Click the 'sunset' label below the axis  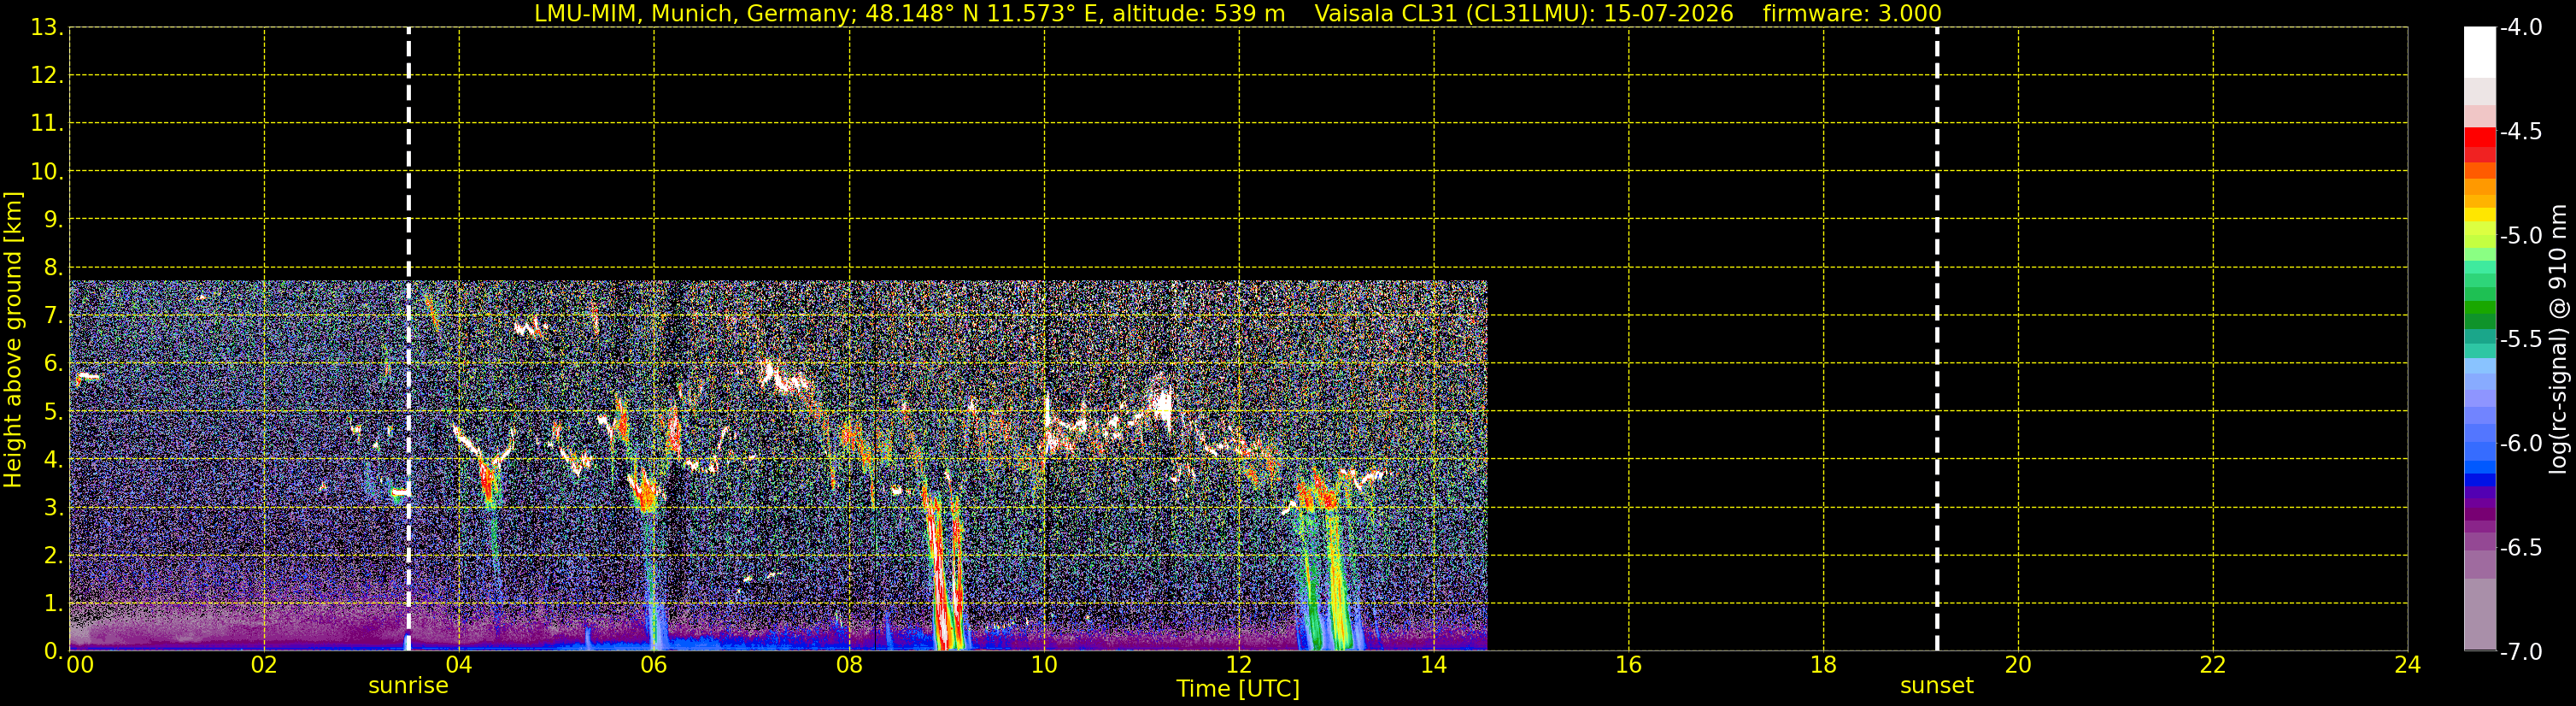tap(1937, 686)
